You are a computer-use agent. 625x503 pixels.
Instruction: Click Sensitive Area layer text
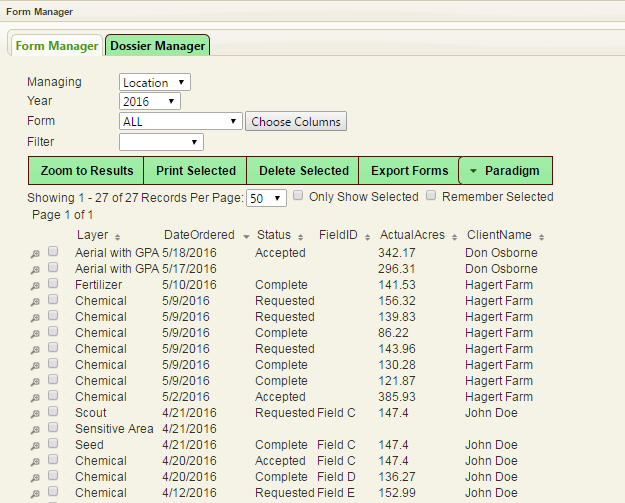point(114,428)
